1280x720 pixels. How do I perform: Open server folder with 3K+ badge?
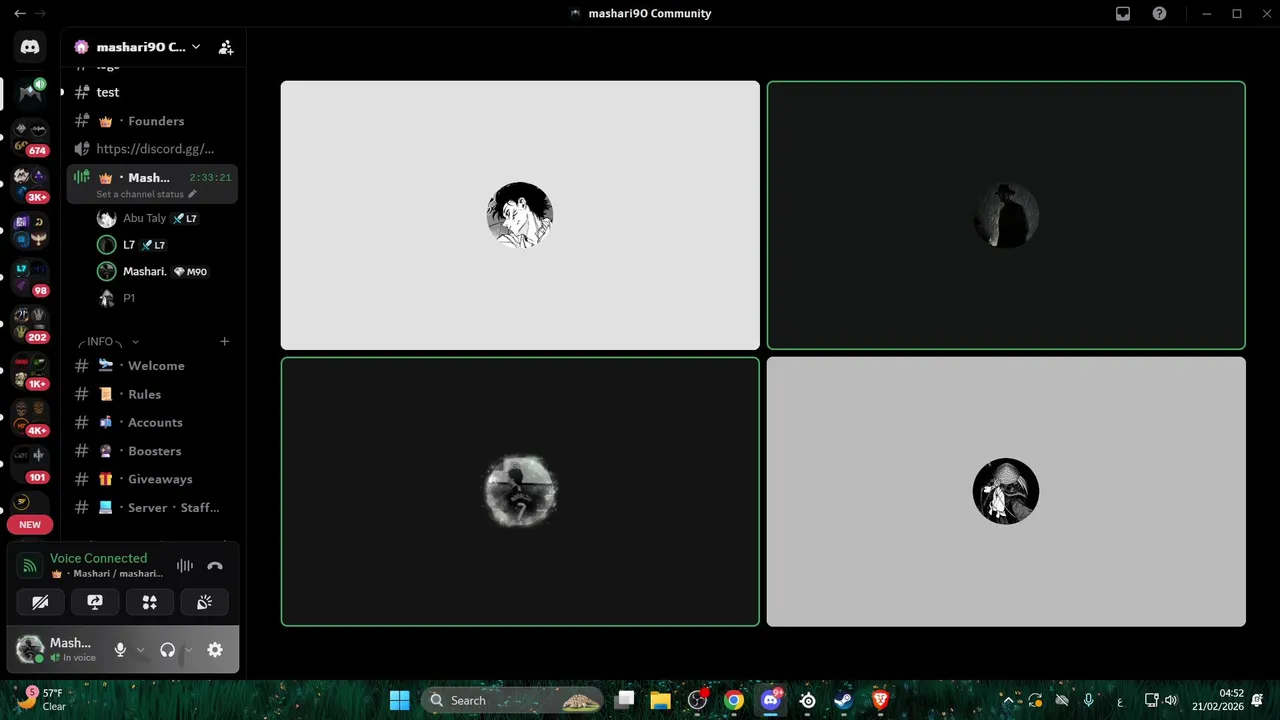click(30, 184)
